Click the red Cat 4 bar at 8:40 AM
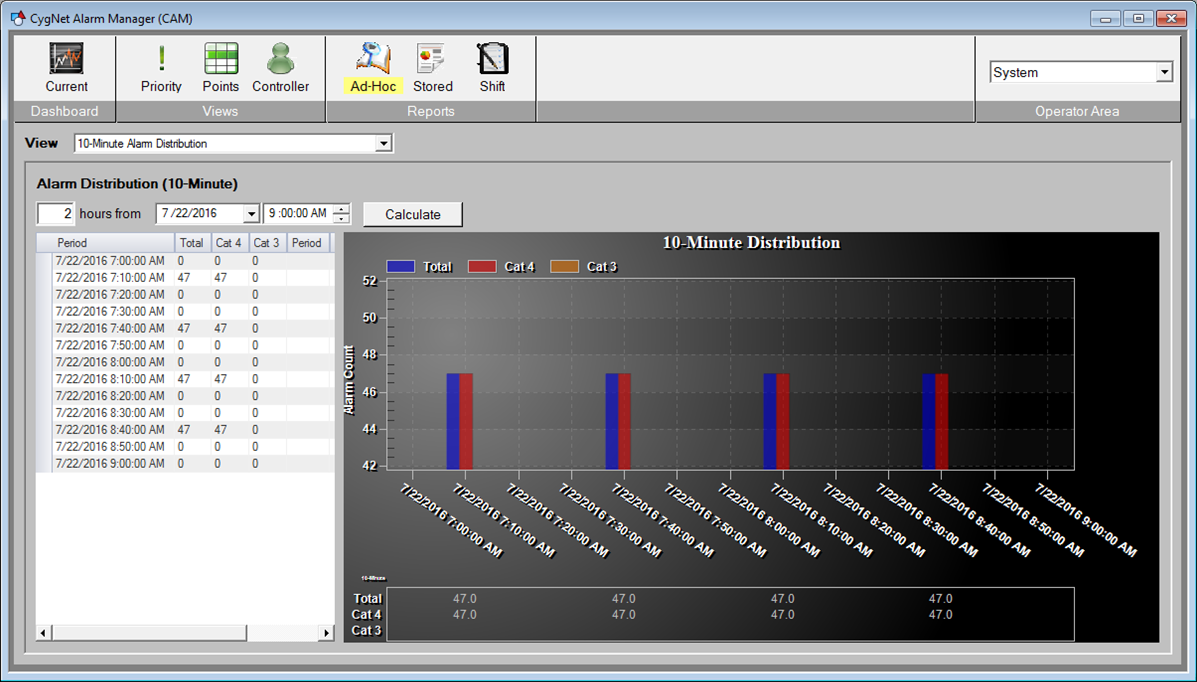Image resolution: width=1197 pixels, height=682 pixels. pyautogui.click(x=941, y=422)
